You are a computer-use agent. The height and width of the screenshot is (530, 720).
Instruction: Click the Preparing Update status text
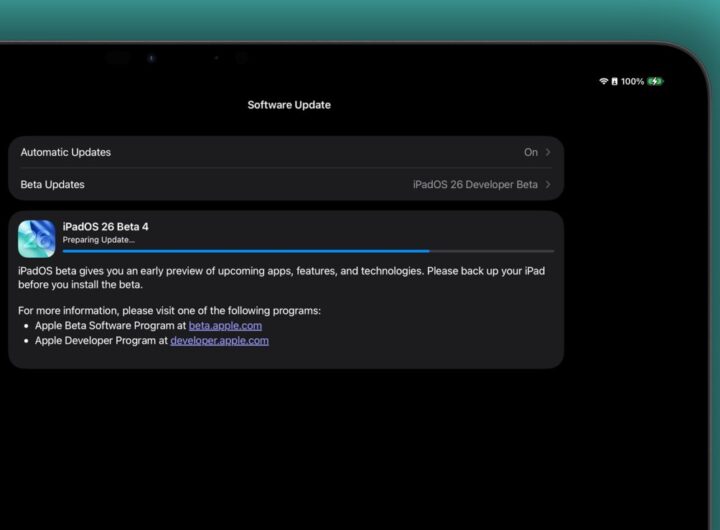coord(99,240)
